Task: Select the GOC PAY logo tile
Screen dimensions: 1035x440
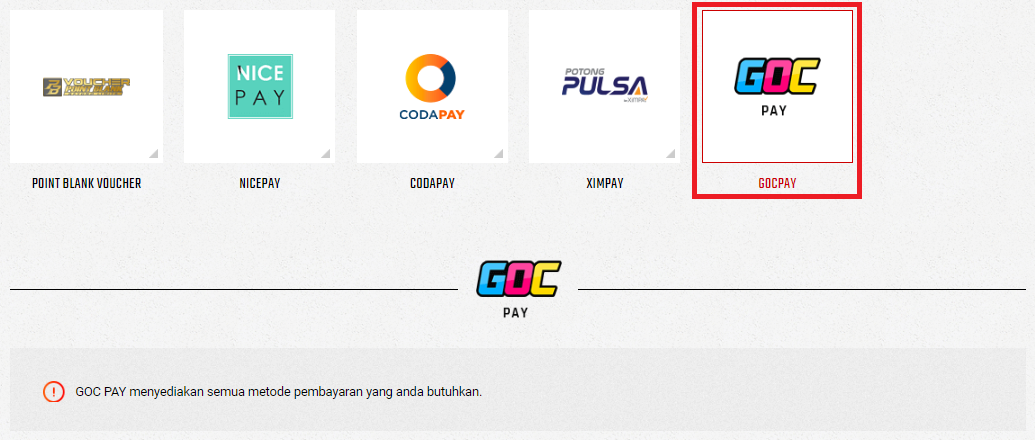Action: (x=777, y=86)
